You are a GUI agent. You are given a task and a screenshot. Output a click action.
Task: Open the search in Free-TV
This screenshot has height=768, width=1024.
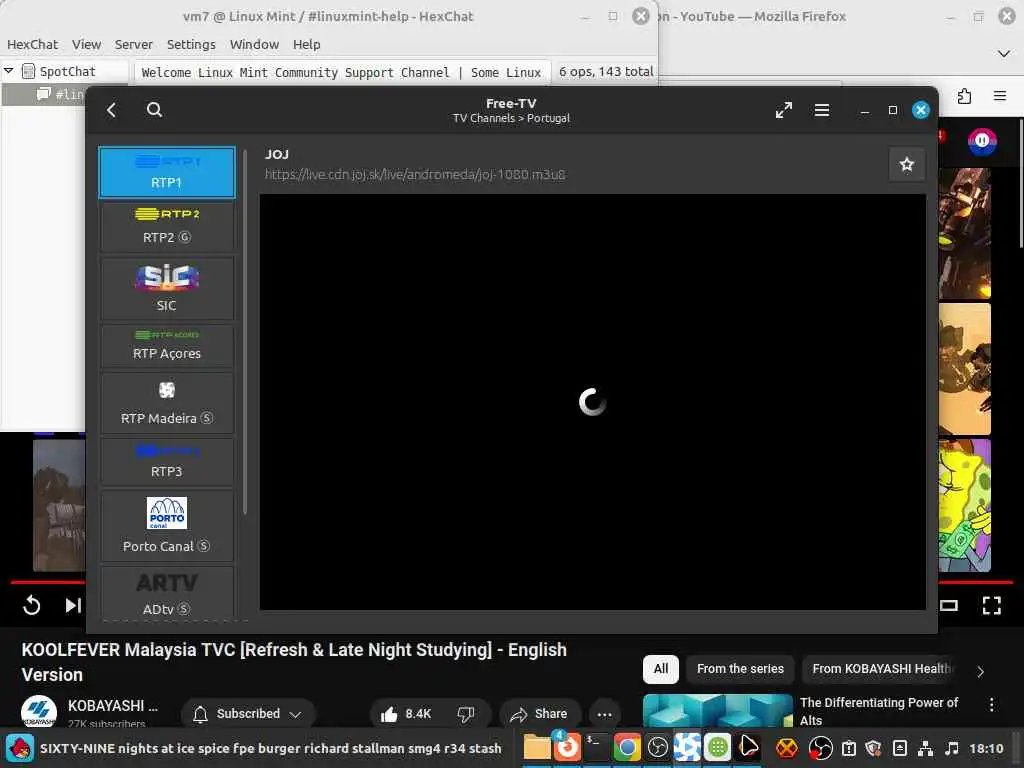coord(154,110)
